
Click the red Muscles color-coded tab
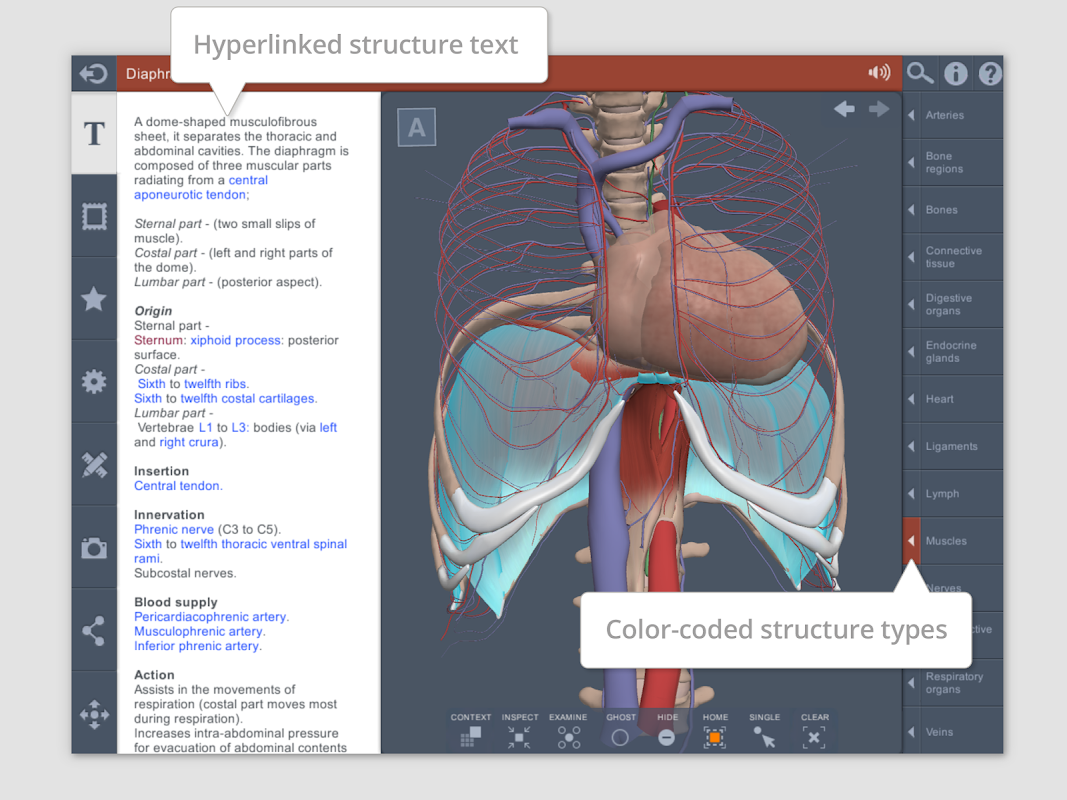click(911, 541)
